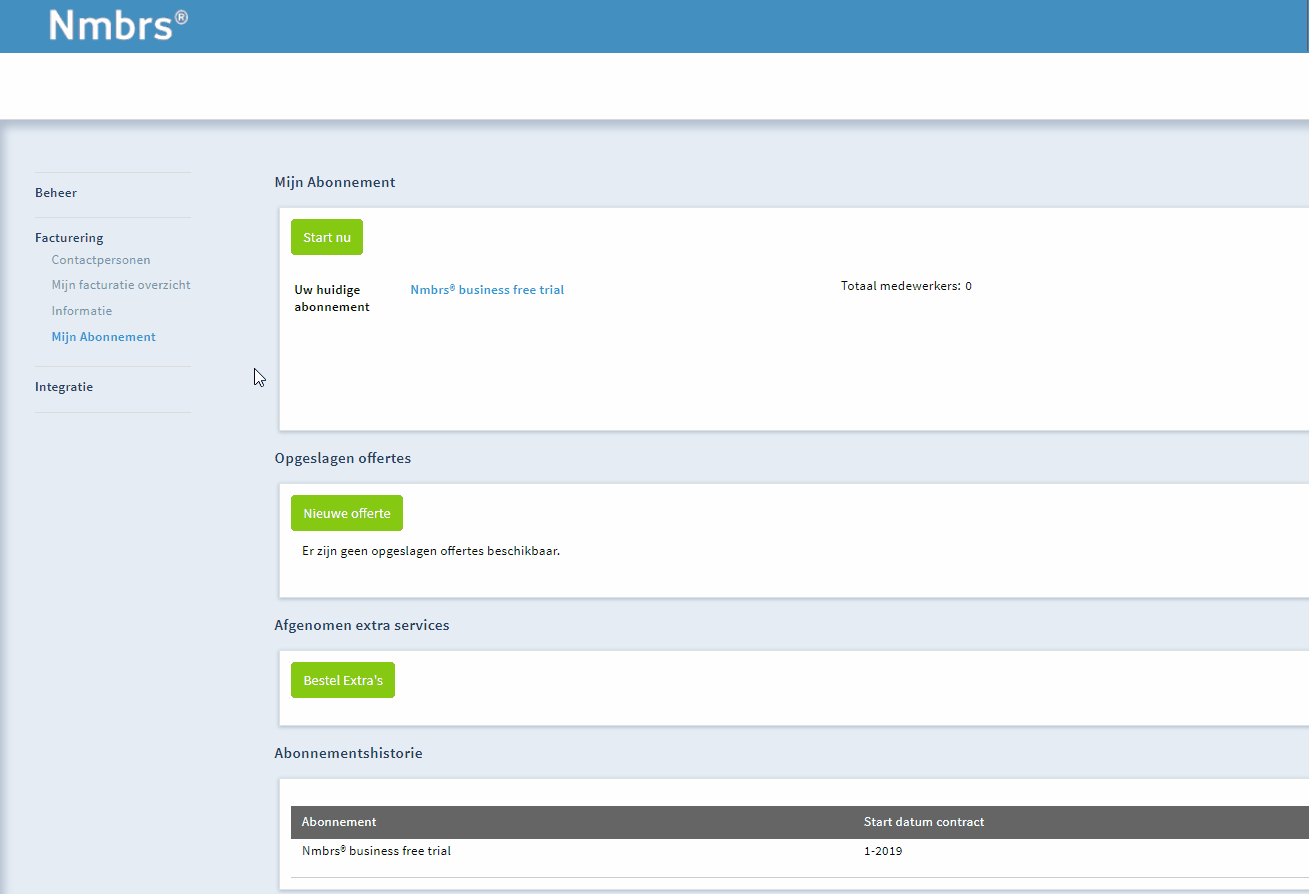Open the Beheer section in the sidebar
The width and height of the screenshot is (1309, 894).
click(56, 193)
